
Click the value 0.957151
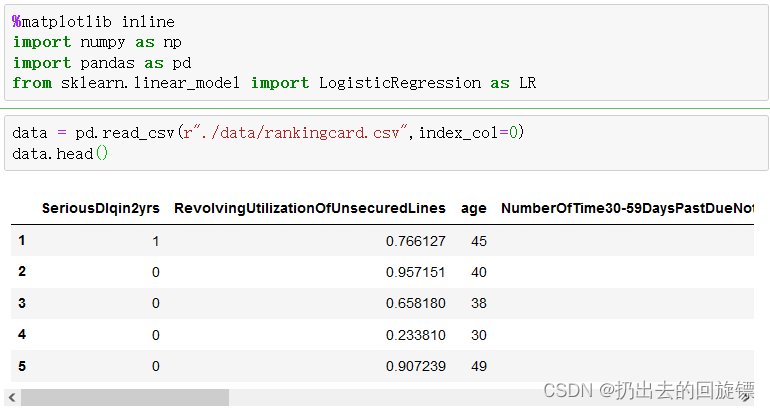tap(415, 272)
